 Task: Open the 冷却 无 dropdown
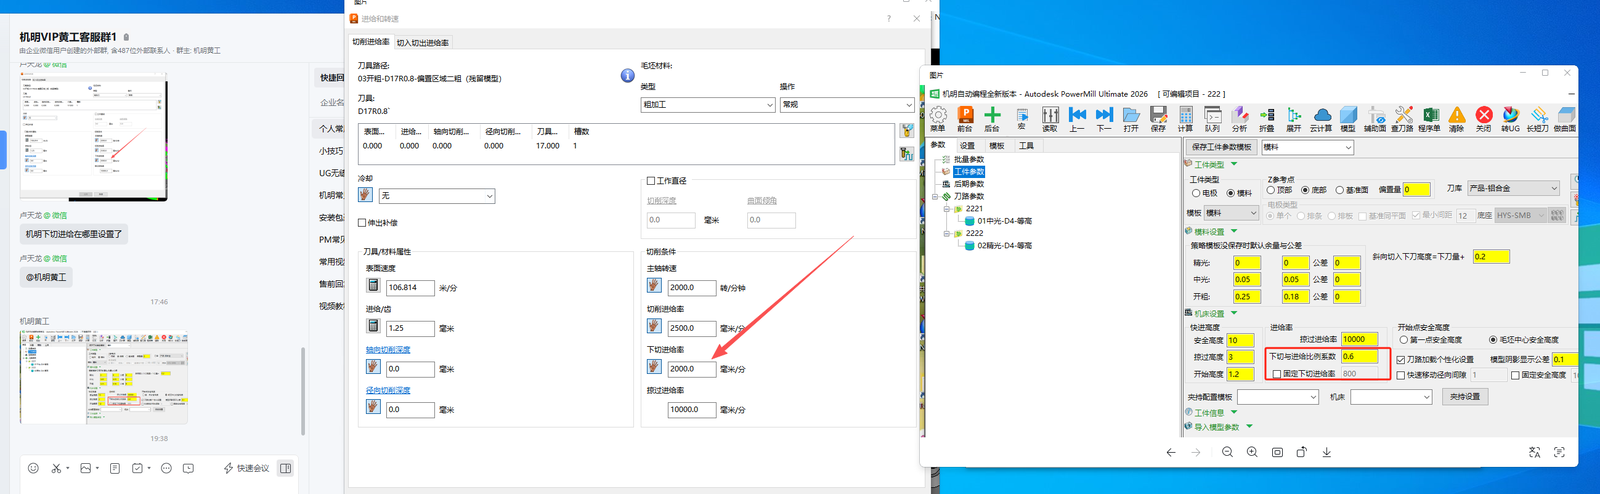437,196
